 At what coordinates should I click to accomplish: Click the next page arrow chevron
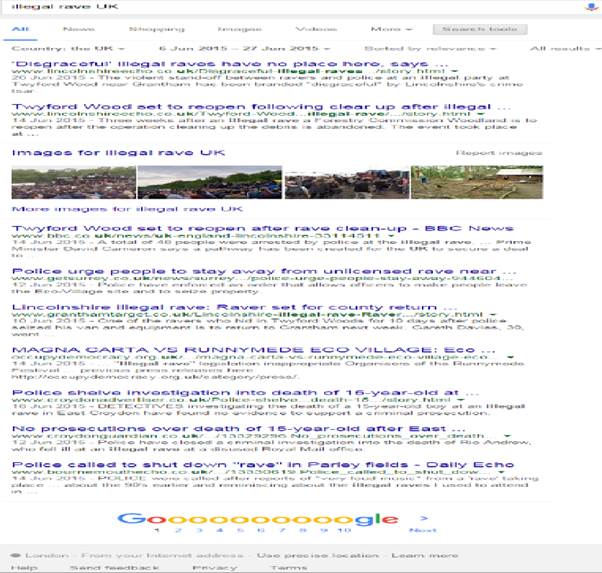[x=425, y=519]
